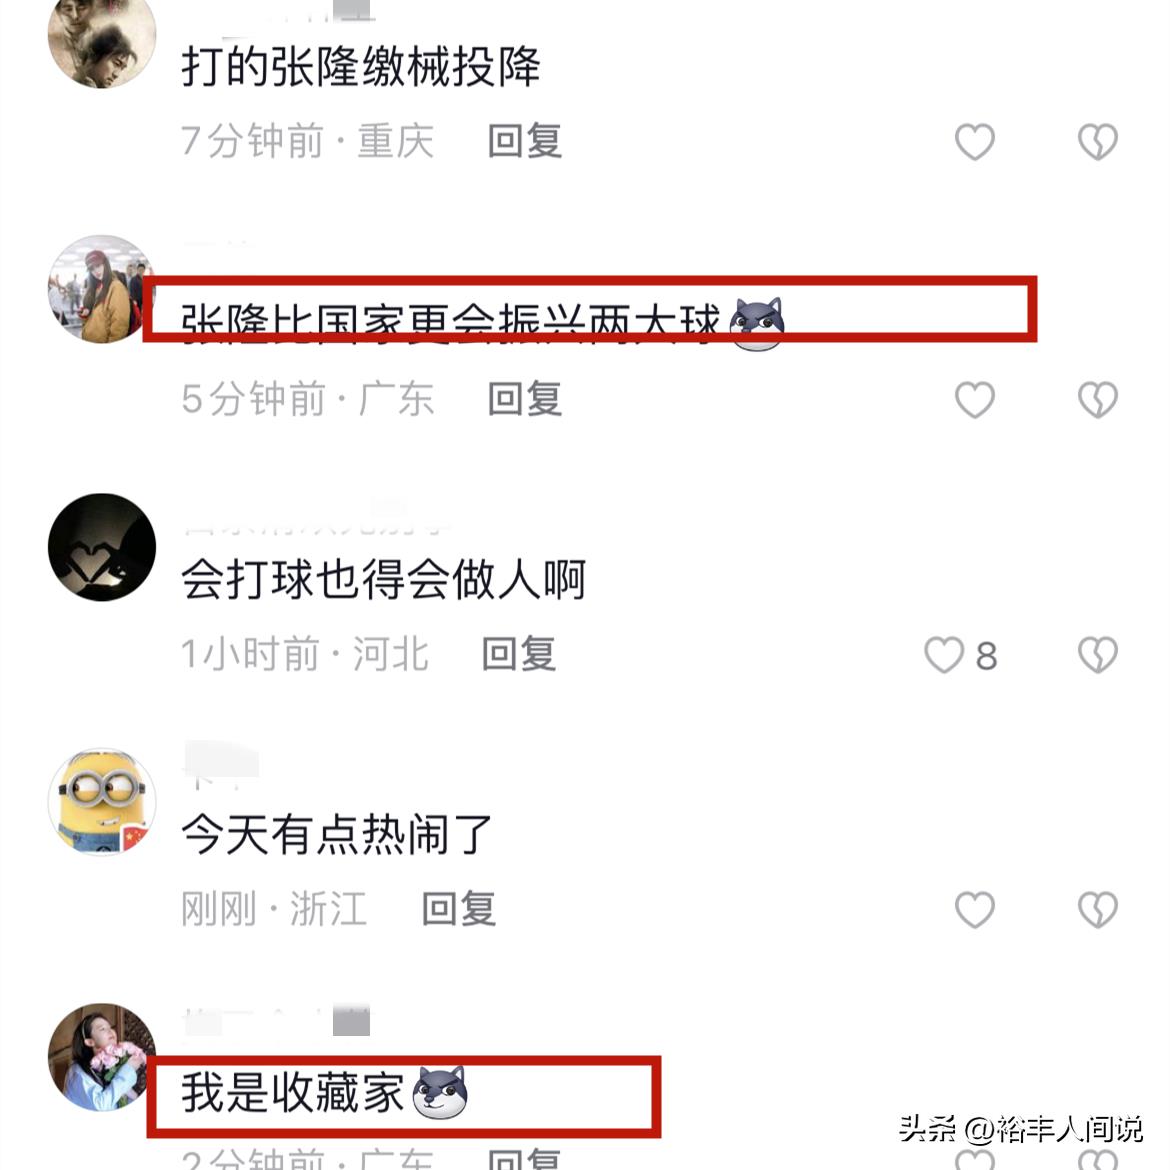Like the comment posted 5分钟前 from 广东
Image resolution: width=1170 pixels, height=1170 pixels.
point(975,399)
